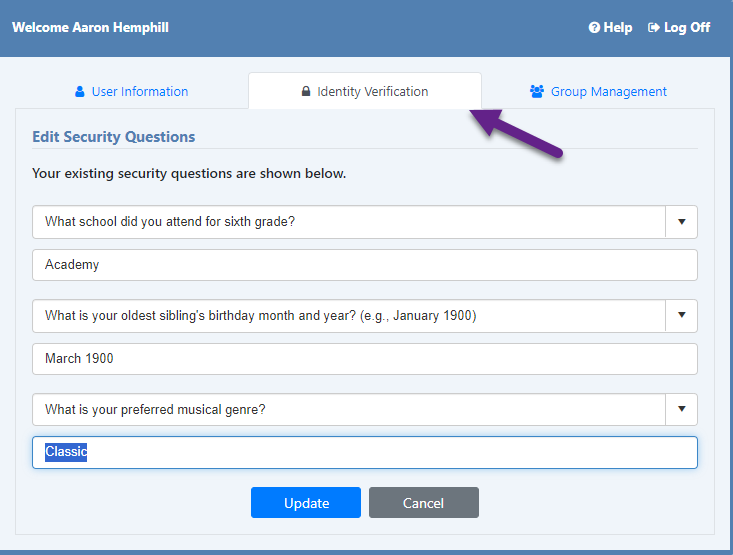Click 'Your existing security questions are shown below.'

[189, 173]
